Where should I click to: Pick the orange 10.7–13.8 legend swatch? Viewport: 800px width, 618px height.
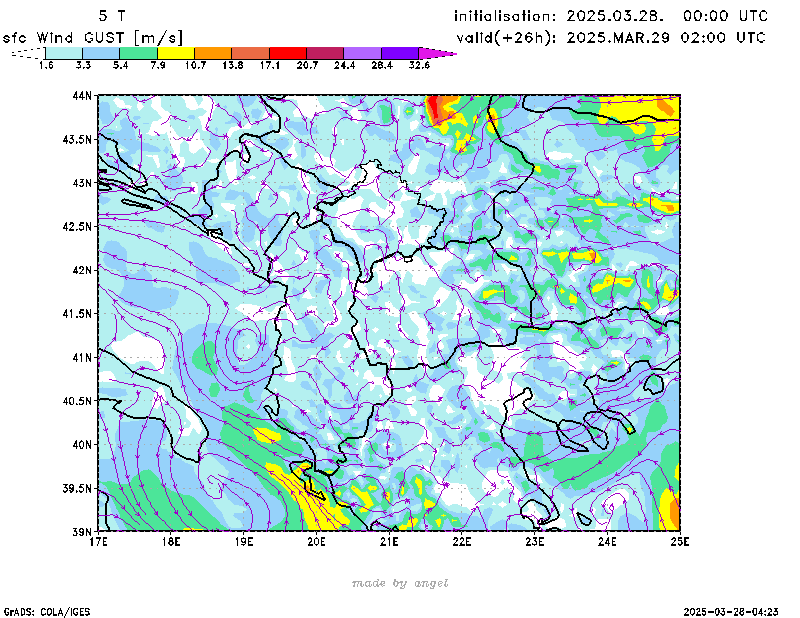tap(214, 52)
